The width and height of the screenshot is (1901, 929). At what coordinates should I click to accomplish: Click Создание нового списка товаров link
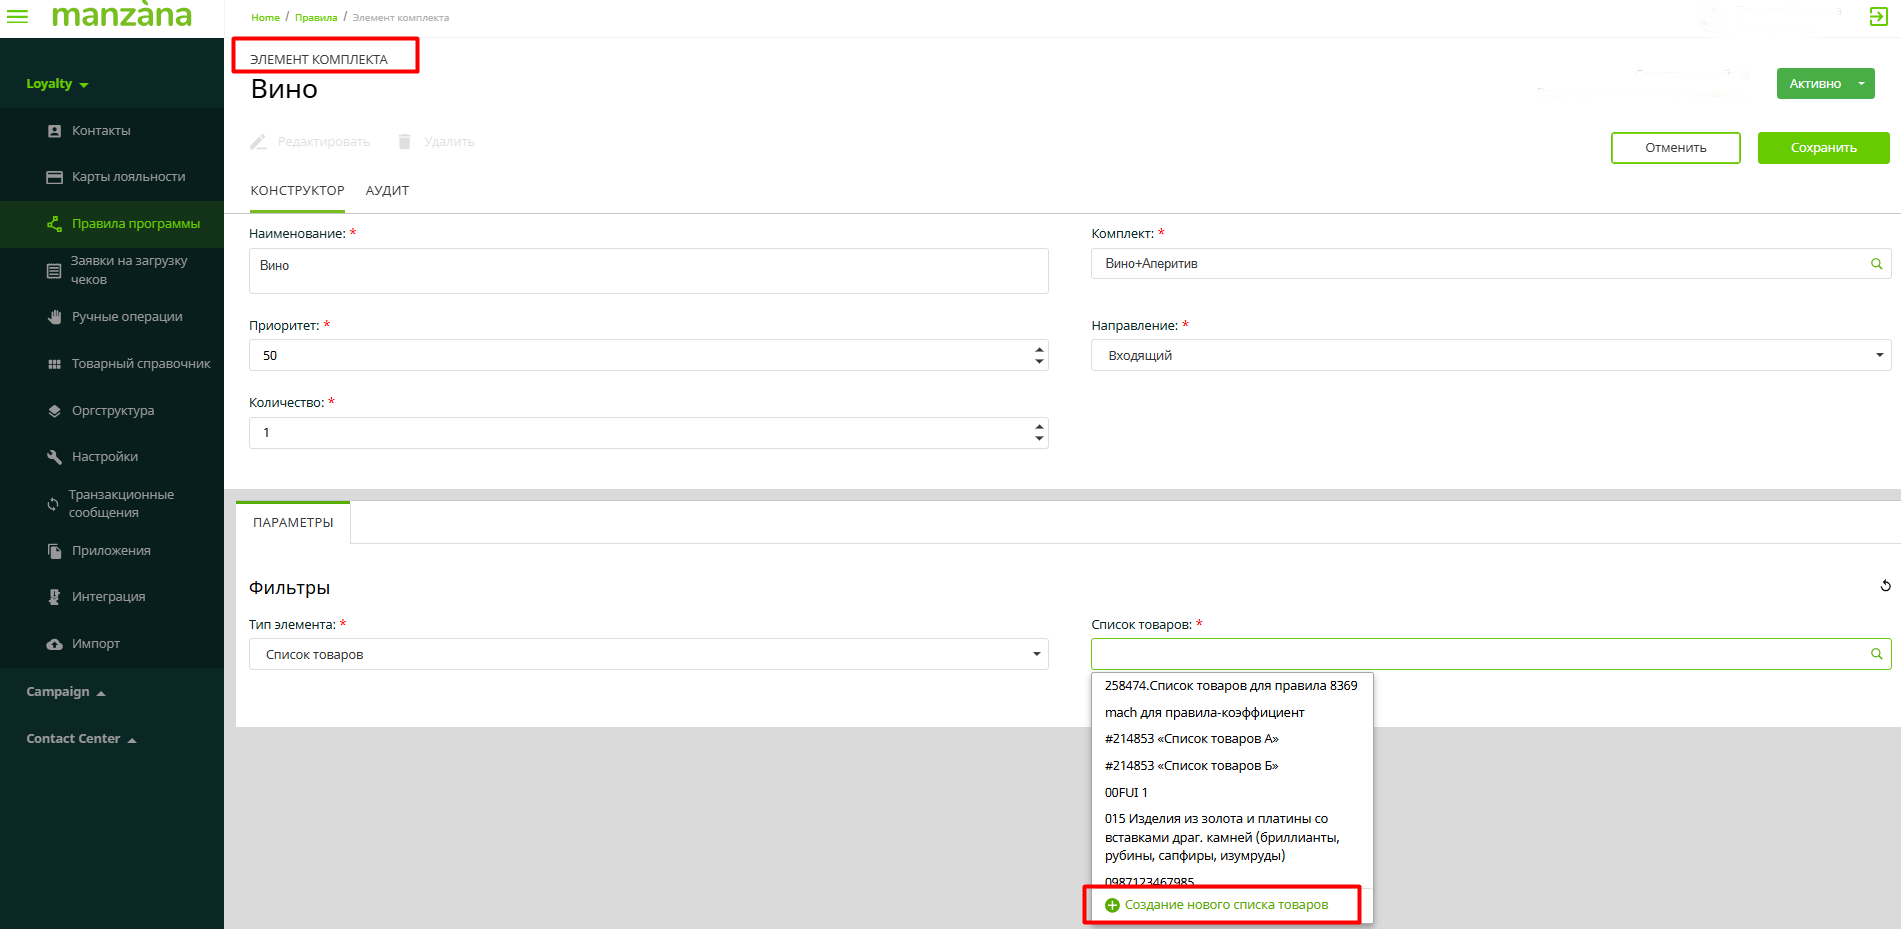click(1226, 905)
